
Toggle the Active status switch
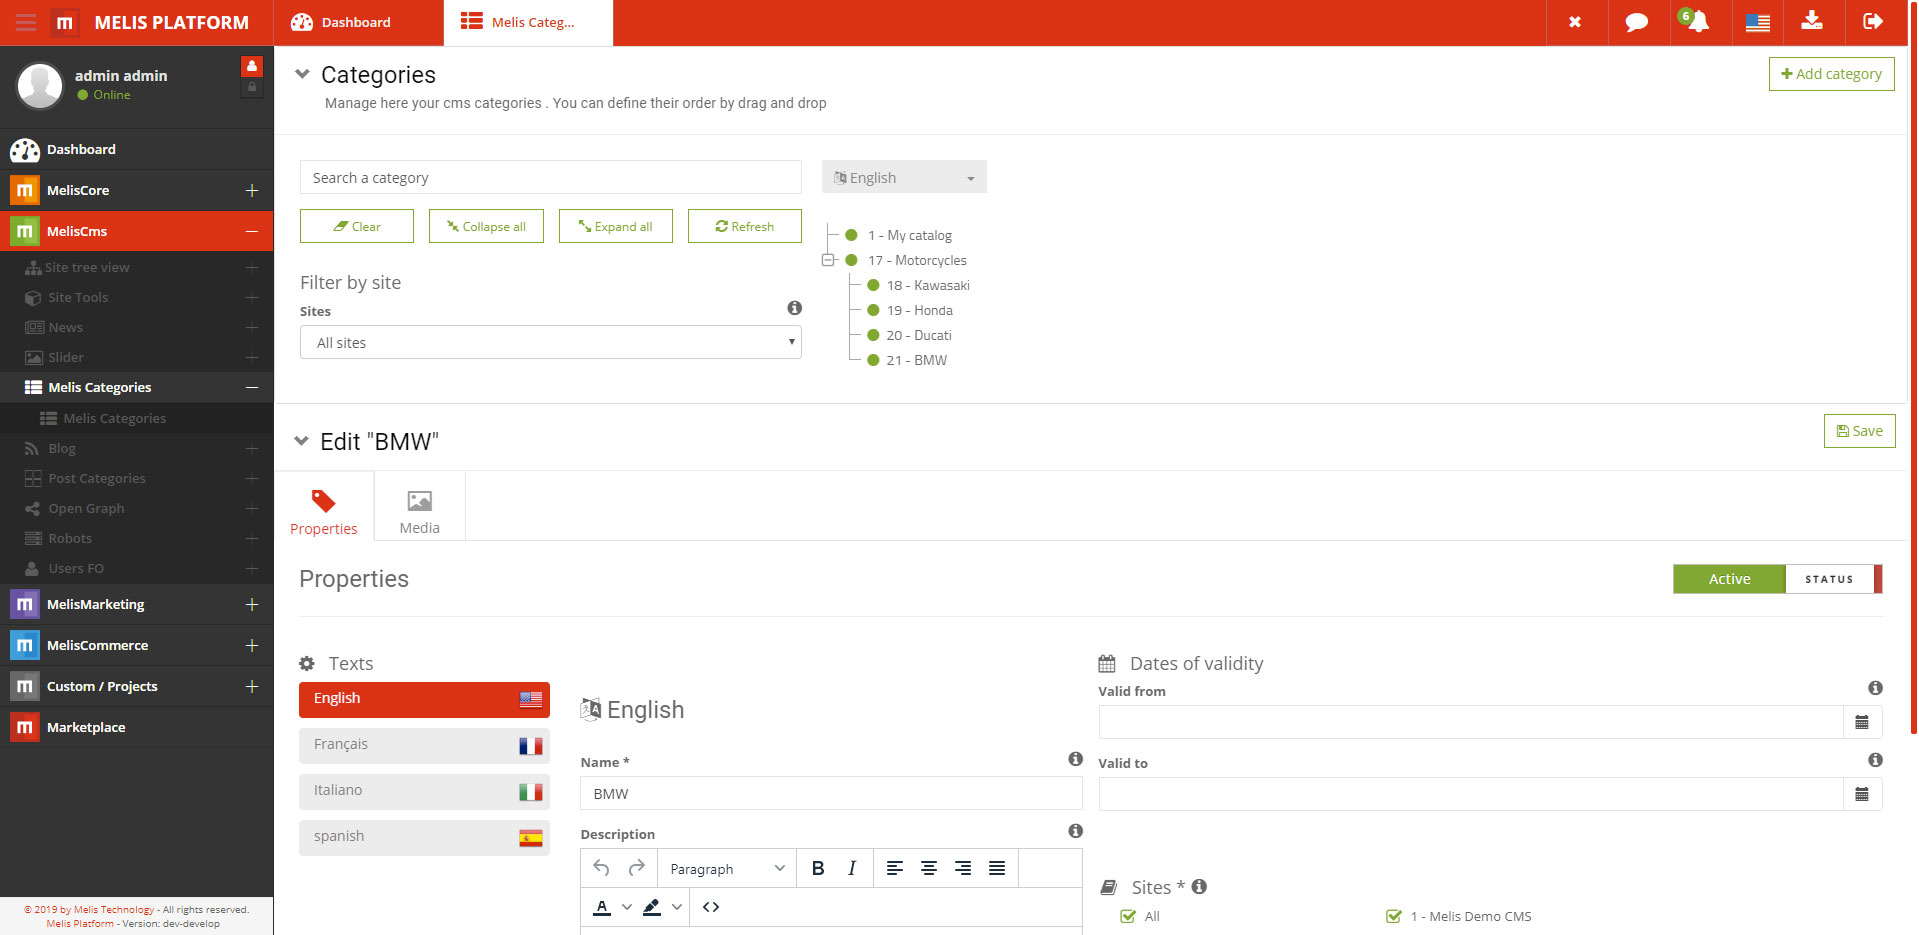[x=1776, y=579]
